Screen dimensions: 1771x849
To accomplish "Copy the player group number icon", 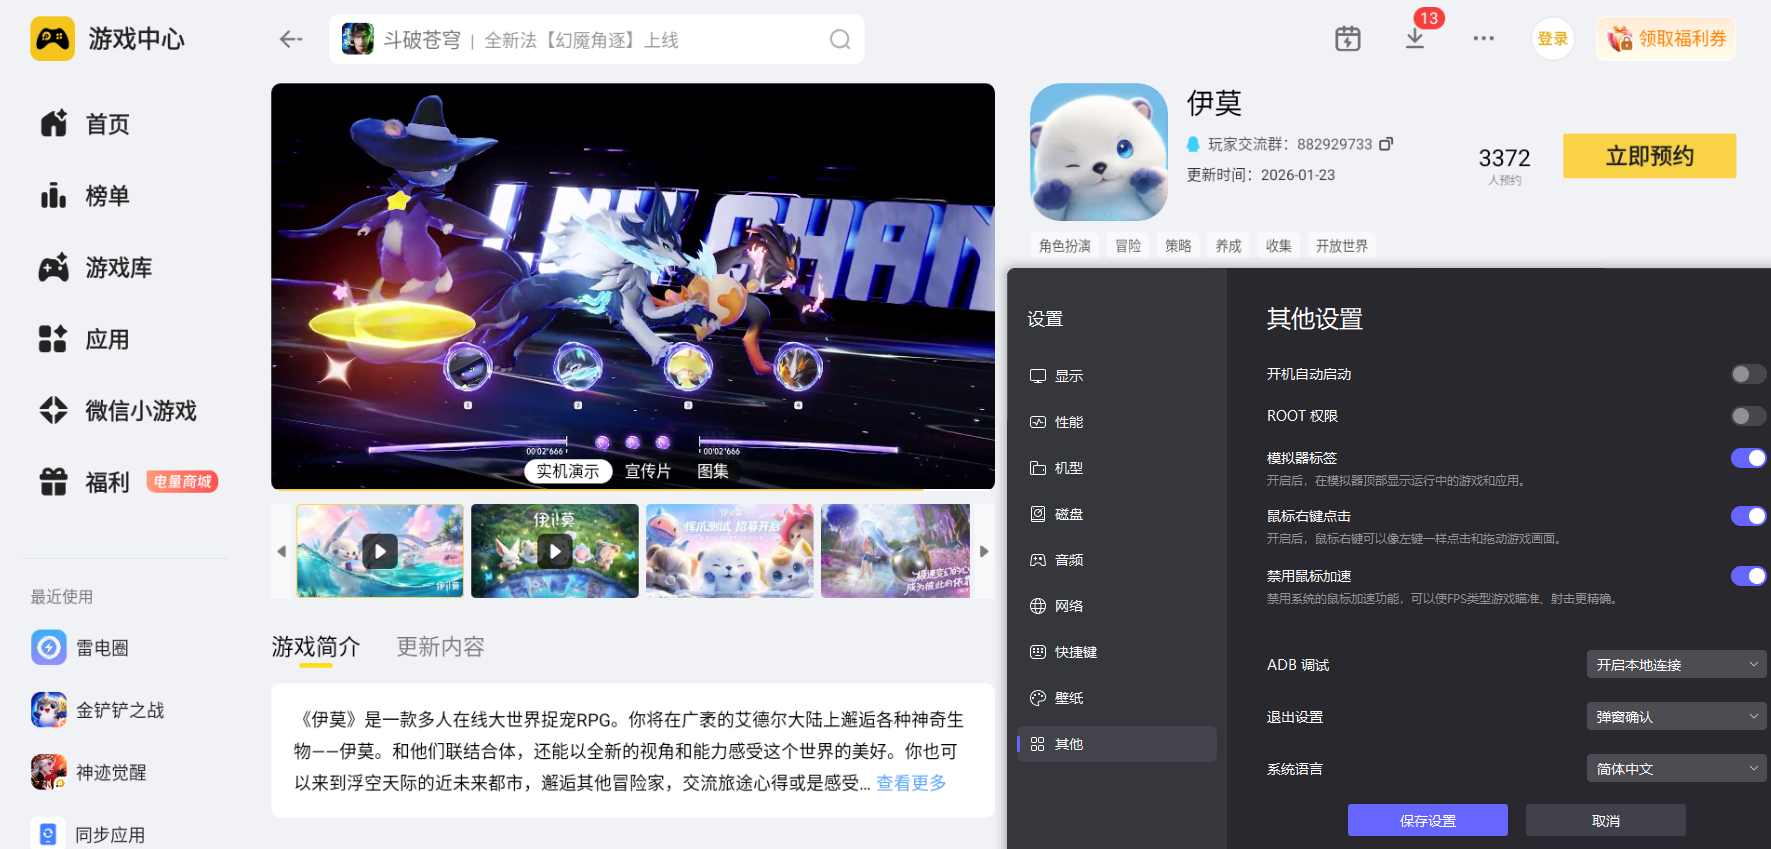I will [x=1386, y=144].
